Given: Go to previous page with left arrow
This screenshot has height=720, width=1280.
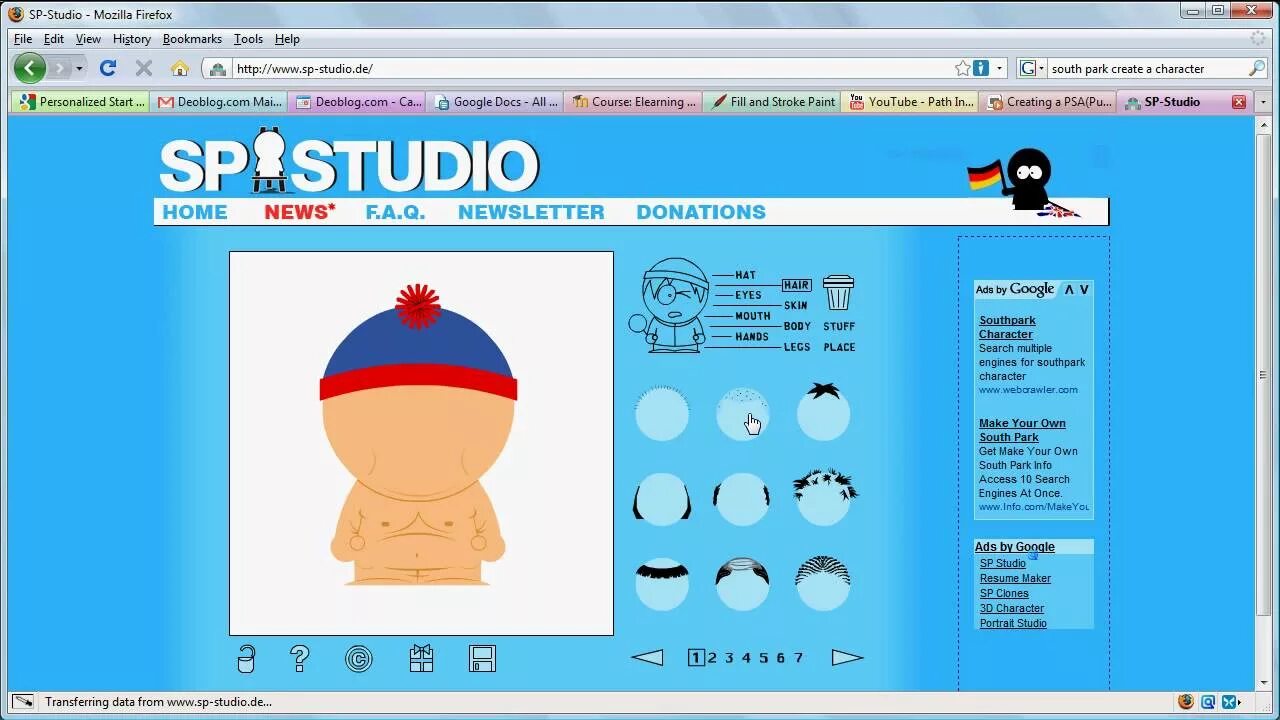Looking at the screenshot, I should [x=647, y=657].
